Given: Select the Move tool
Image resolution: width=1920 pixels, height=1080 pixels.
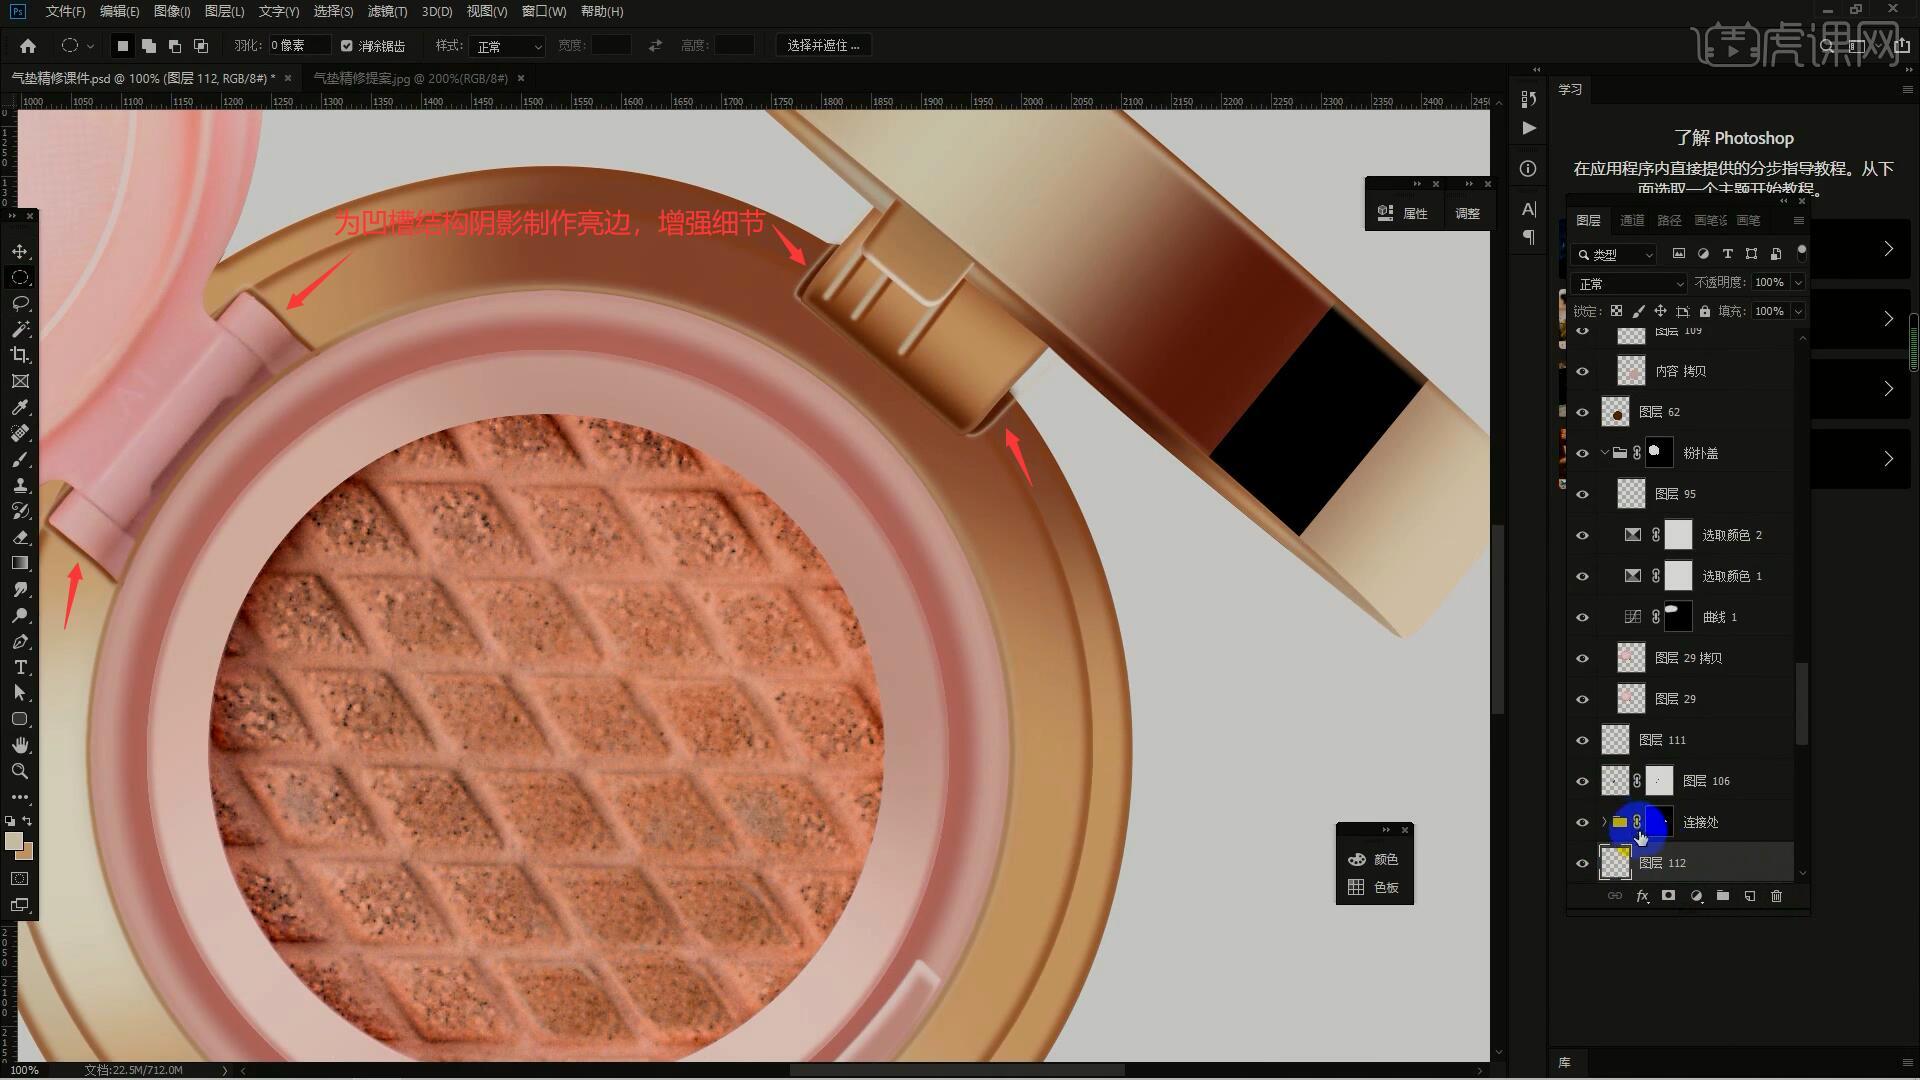Looking at the screenshot, I should pyautogui.click(x=20, y=251).
